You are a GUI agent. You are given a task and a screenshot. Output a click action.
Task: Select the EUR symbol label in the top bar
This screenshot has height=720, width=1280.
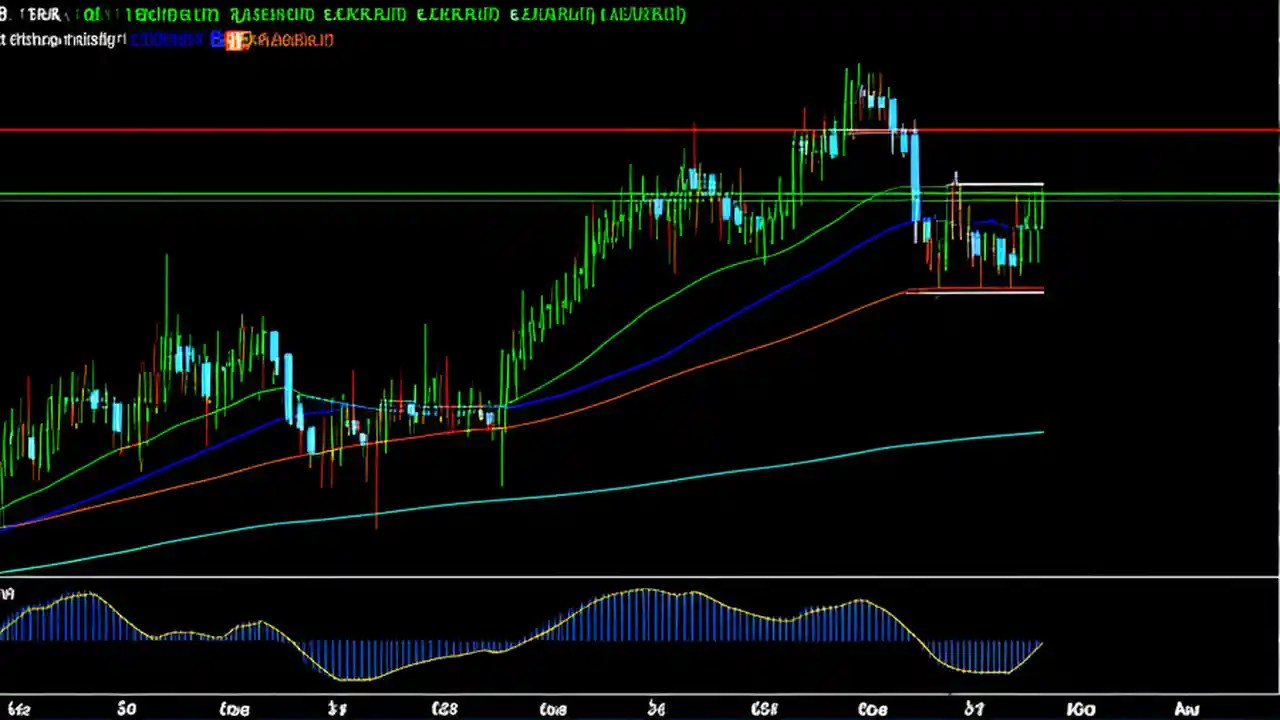(x=42, y=14)
